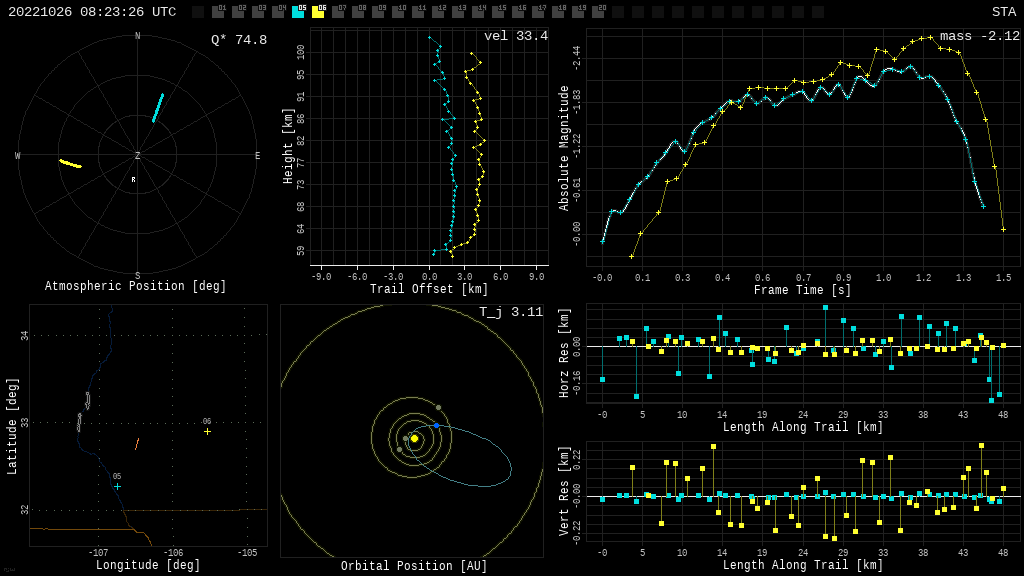Image resolution: width=1024 pixels, height=576 pixels.
Task: Click the cyan 05 station cross on map
Action: click(x=117, y=487)
